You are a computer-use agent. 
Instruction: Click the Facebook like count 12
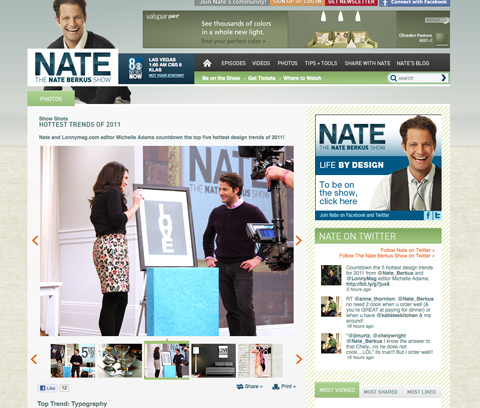[64, 388]
